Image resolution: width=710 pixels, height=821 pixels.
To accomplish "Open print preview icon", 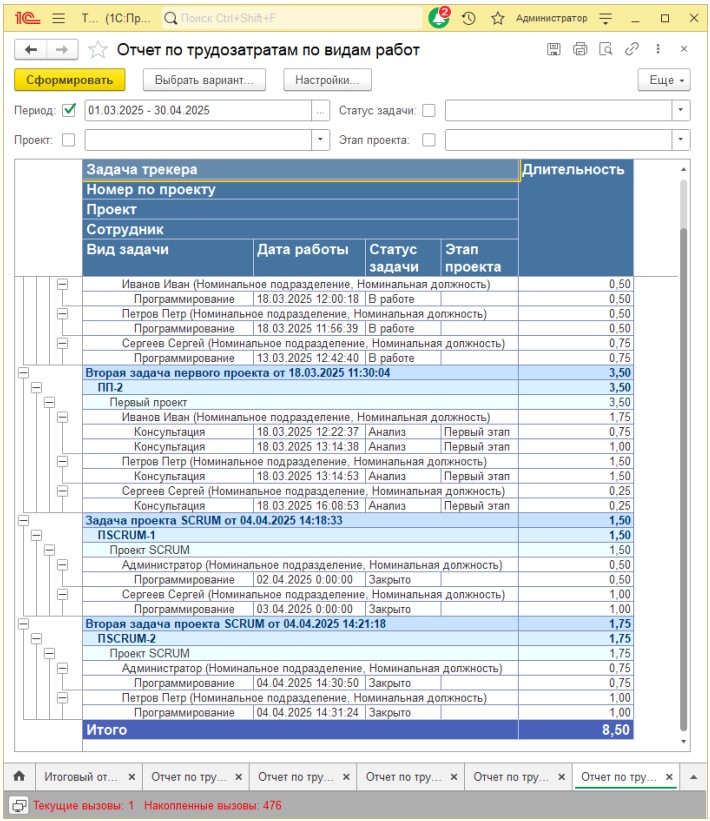I will click(x=606, y=49).
